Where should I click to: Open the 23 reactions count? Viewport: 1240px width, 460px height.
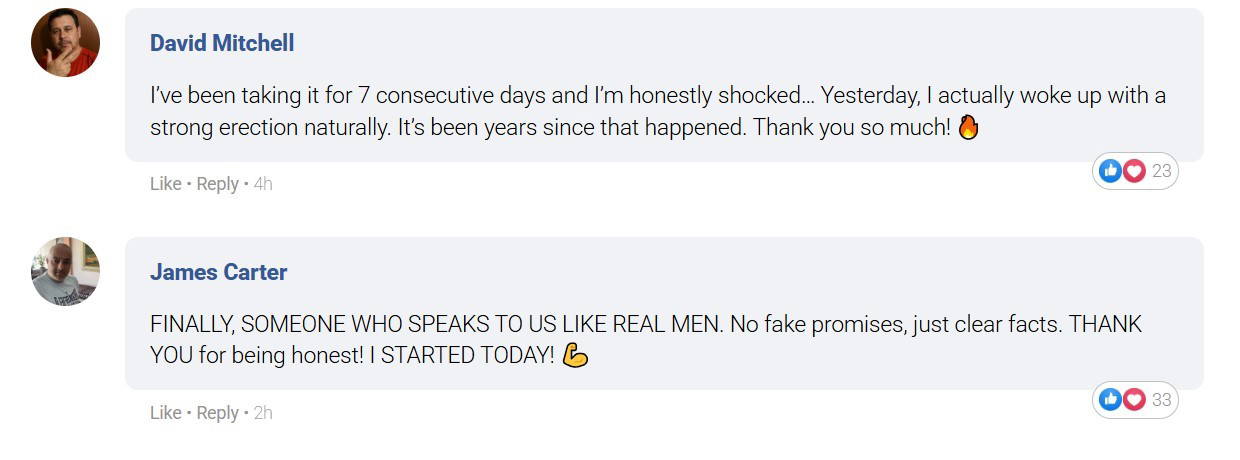pyautogui.click(x=1161, y=171)
